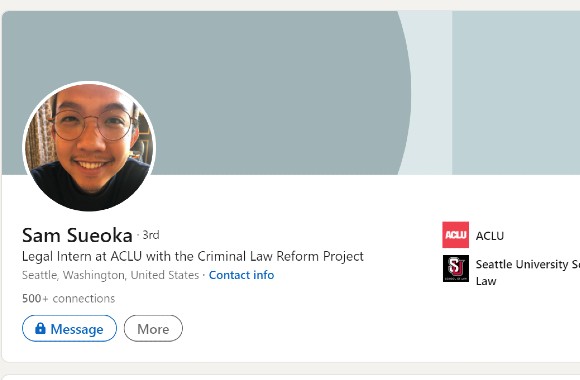Click the card edge below the profile
This screenshot has width=580, height=380.
pos(290,363)
